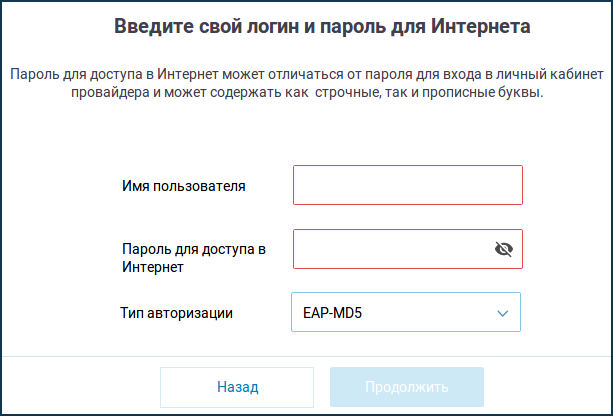Select the "EAP-MD5" value text

(x=332, y=313)
